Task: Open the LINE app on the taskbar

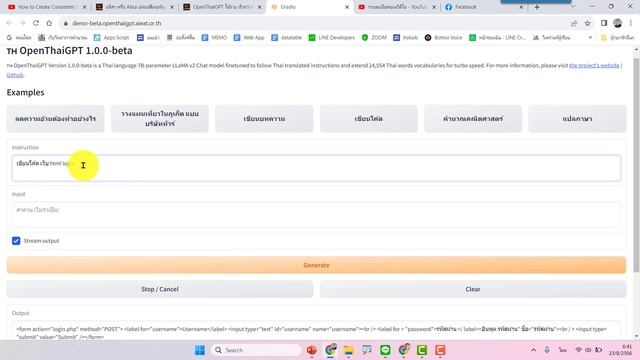Action: 385,350
